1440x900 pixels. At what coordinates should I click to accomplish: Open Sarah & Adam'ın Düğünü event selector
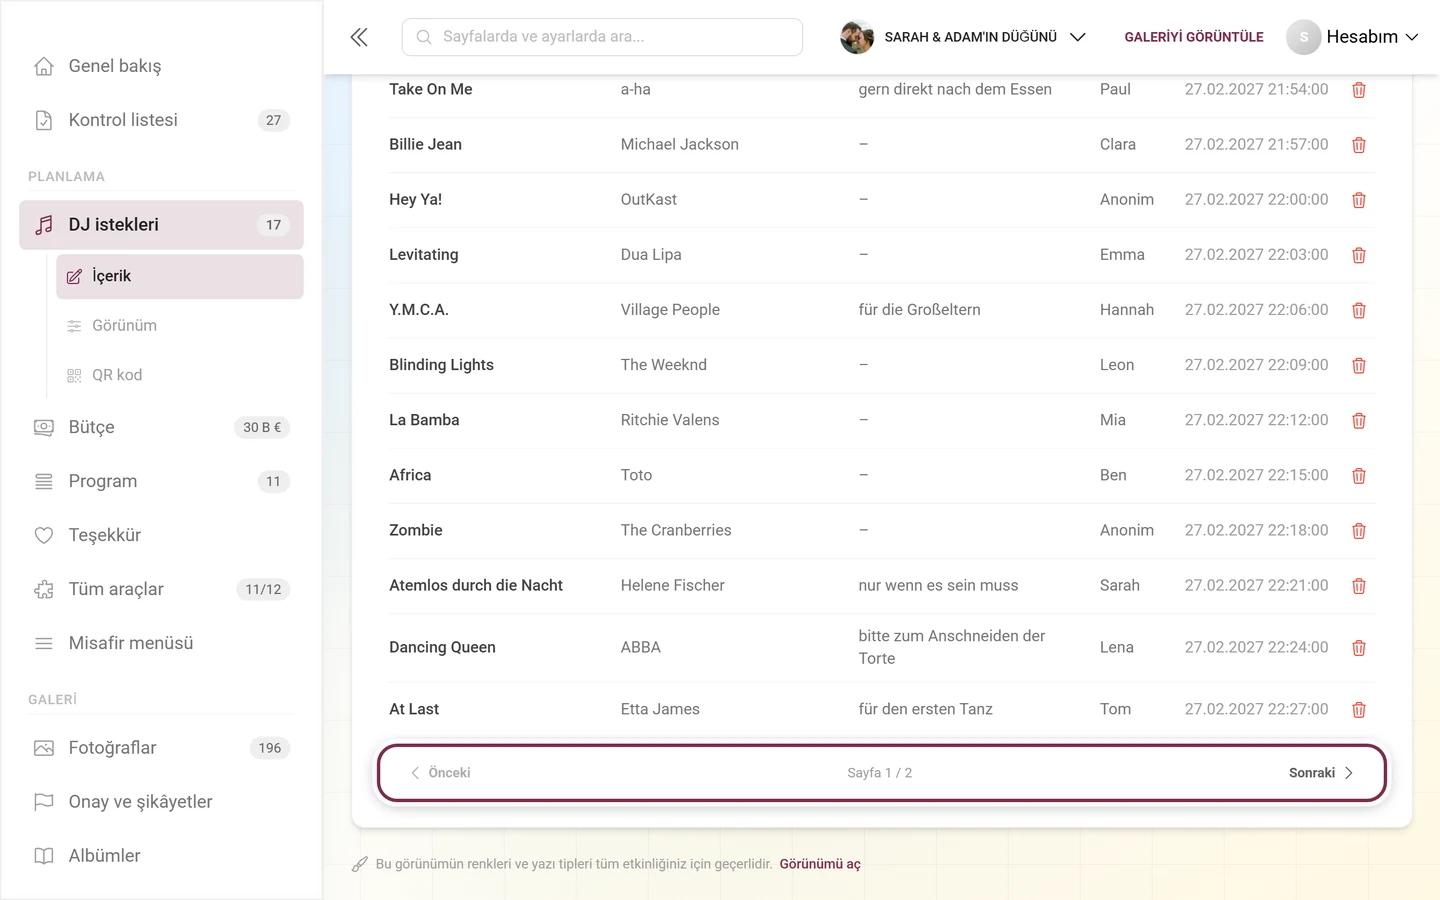point(963,37)
